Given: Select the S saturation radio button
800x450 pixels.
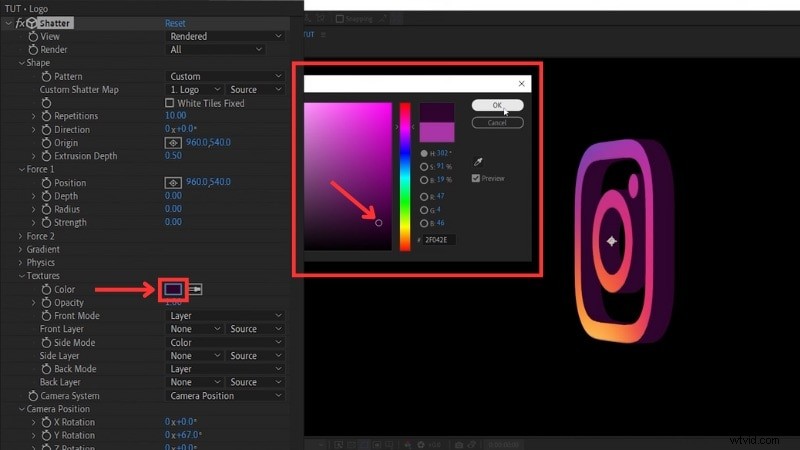Looking at the screenshot, I should (424, 167).
